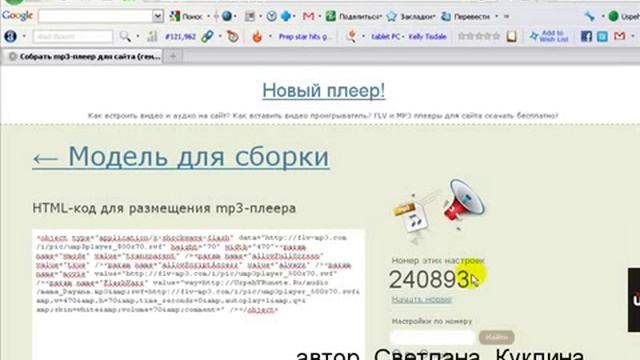Click the #121,962 rank text
The height and width of the screenshot is (360, 640).
180,37
